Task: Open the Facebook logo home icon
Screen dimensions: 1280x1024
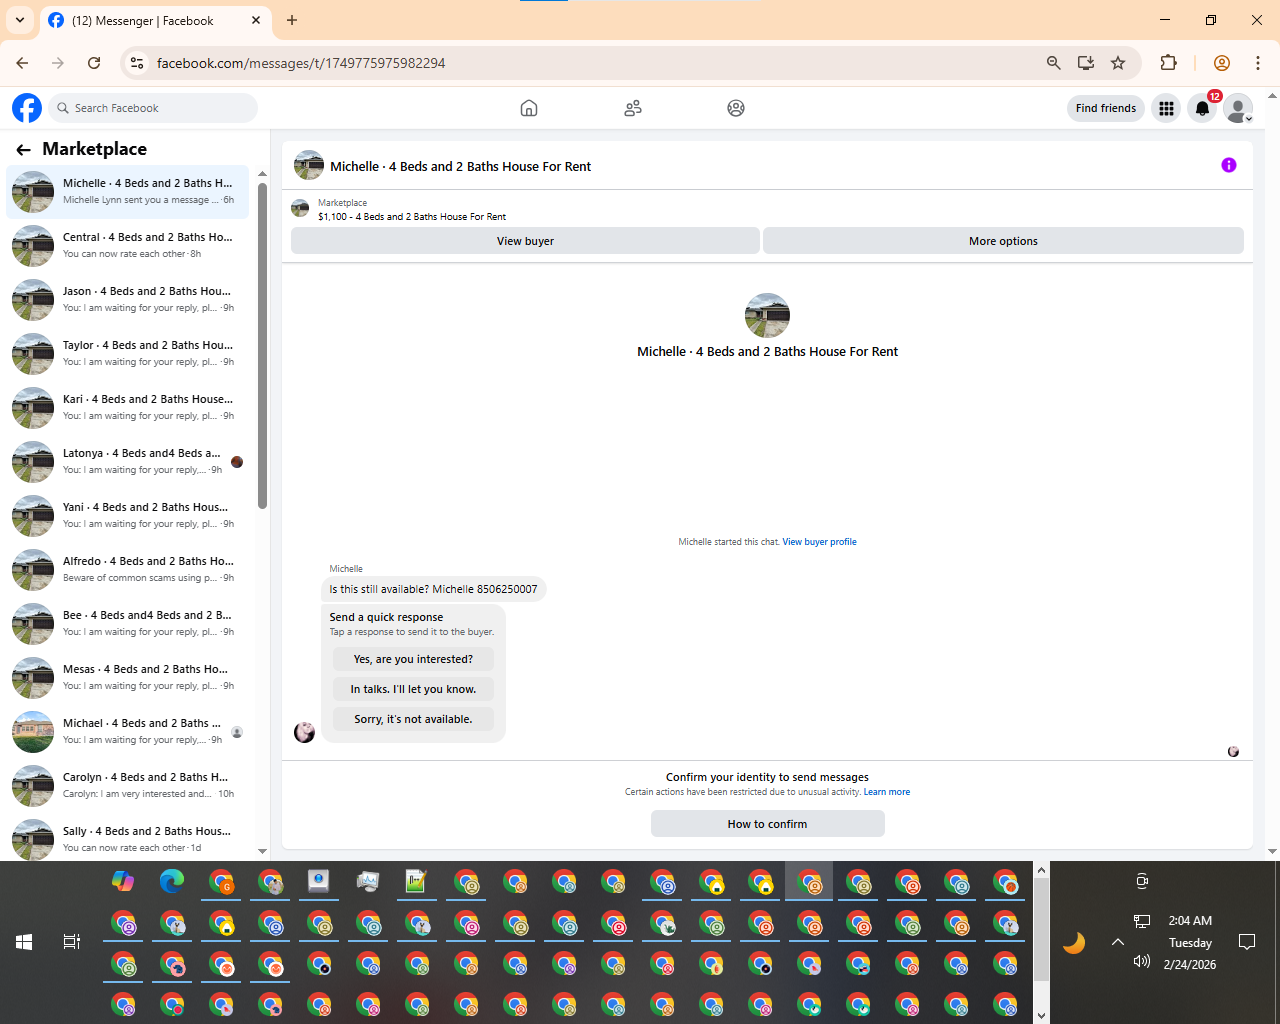Action: [27, 108]
